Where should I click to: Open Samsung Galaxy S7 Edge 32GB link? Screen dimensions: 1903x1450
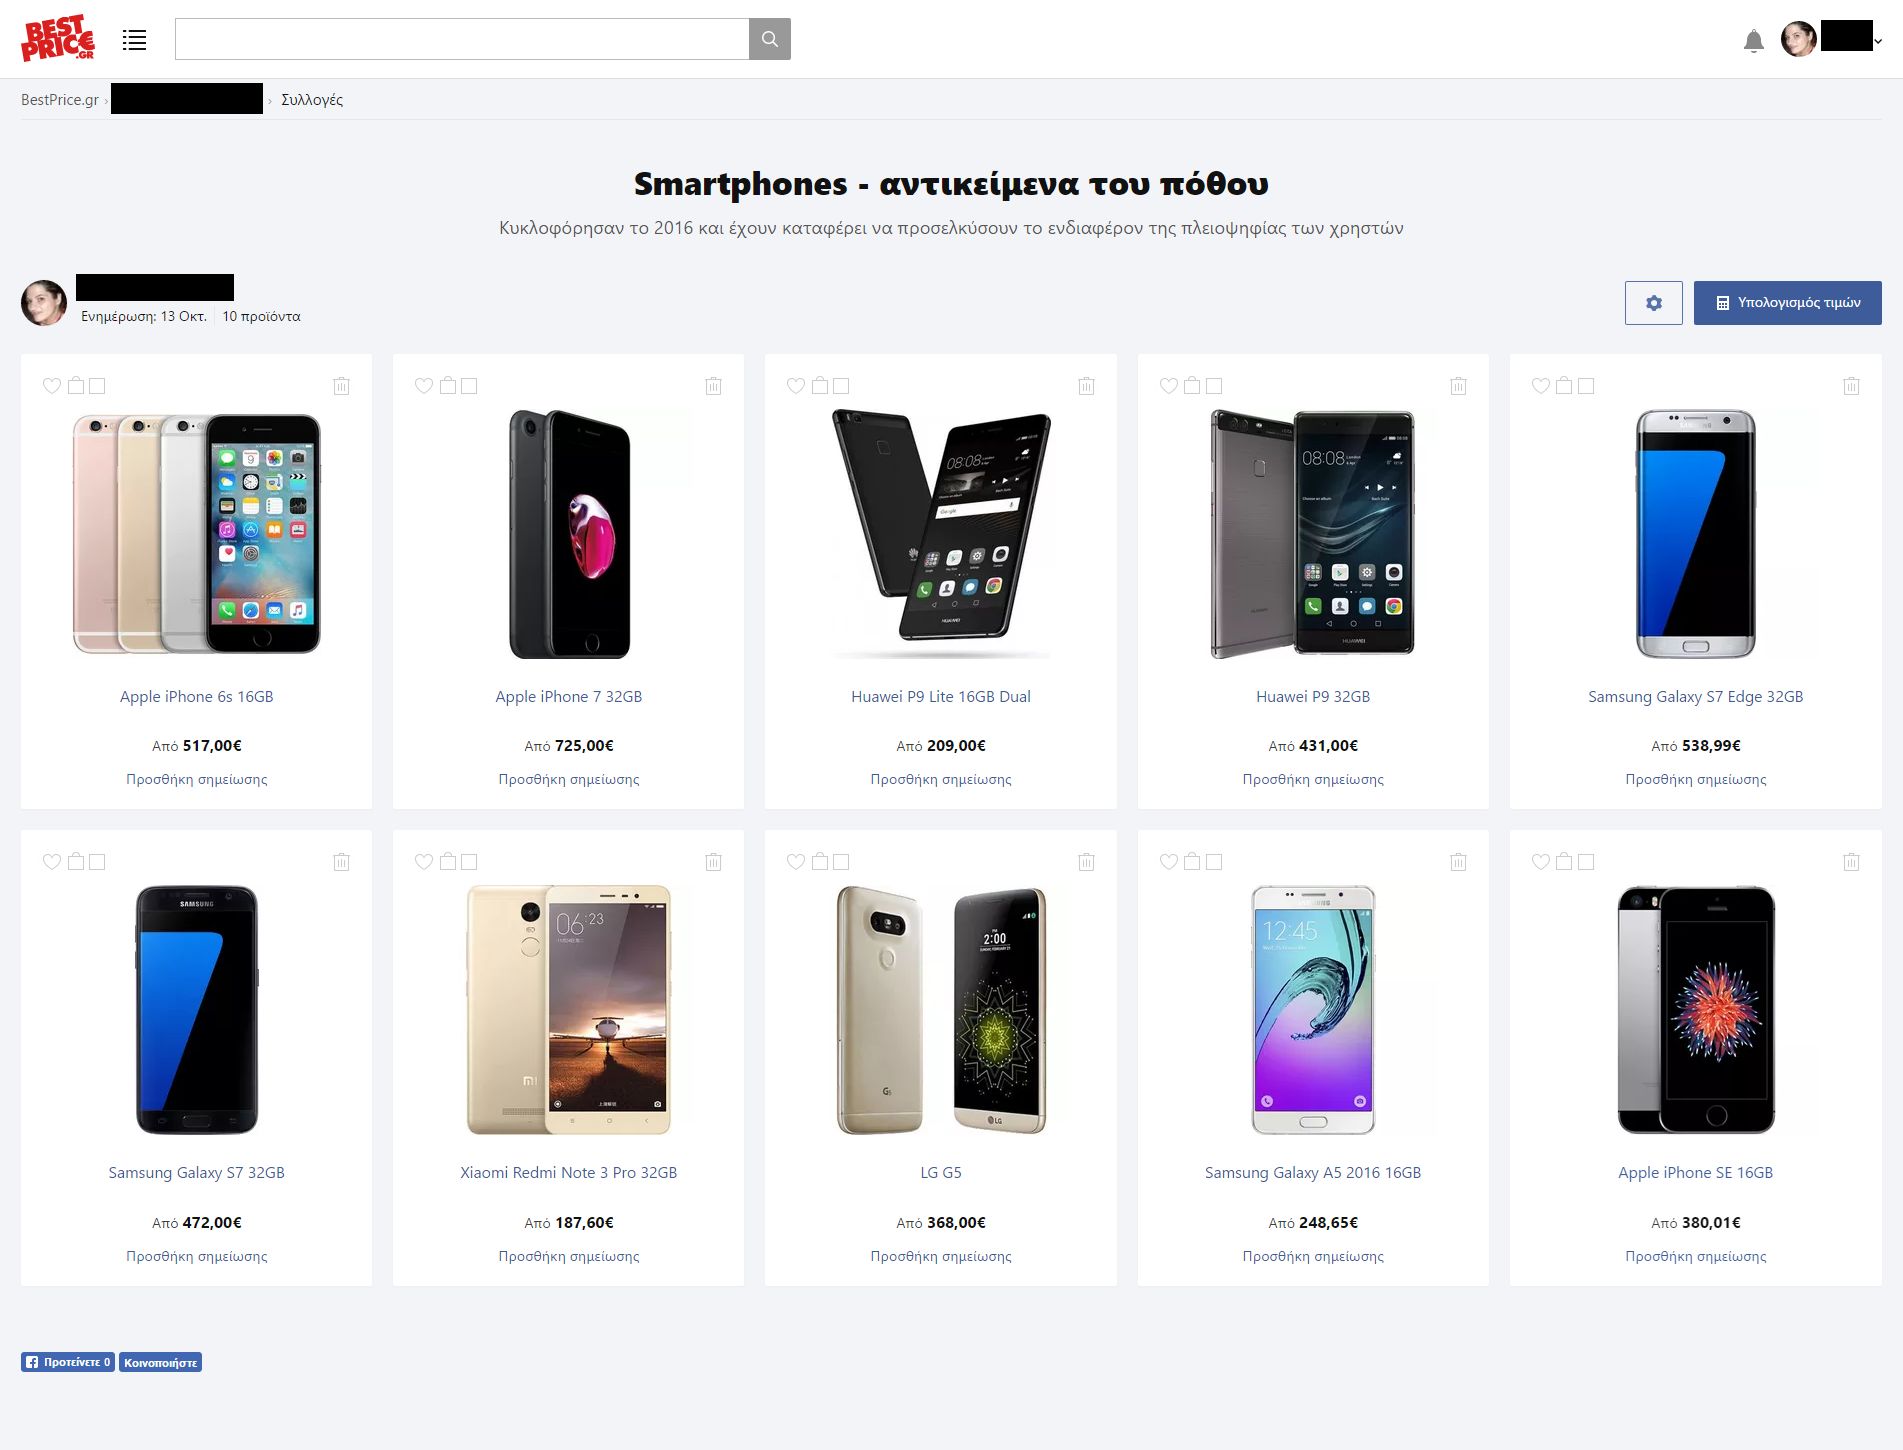1695,696
